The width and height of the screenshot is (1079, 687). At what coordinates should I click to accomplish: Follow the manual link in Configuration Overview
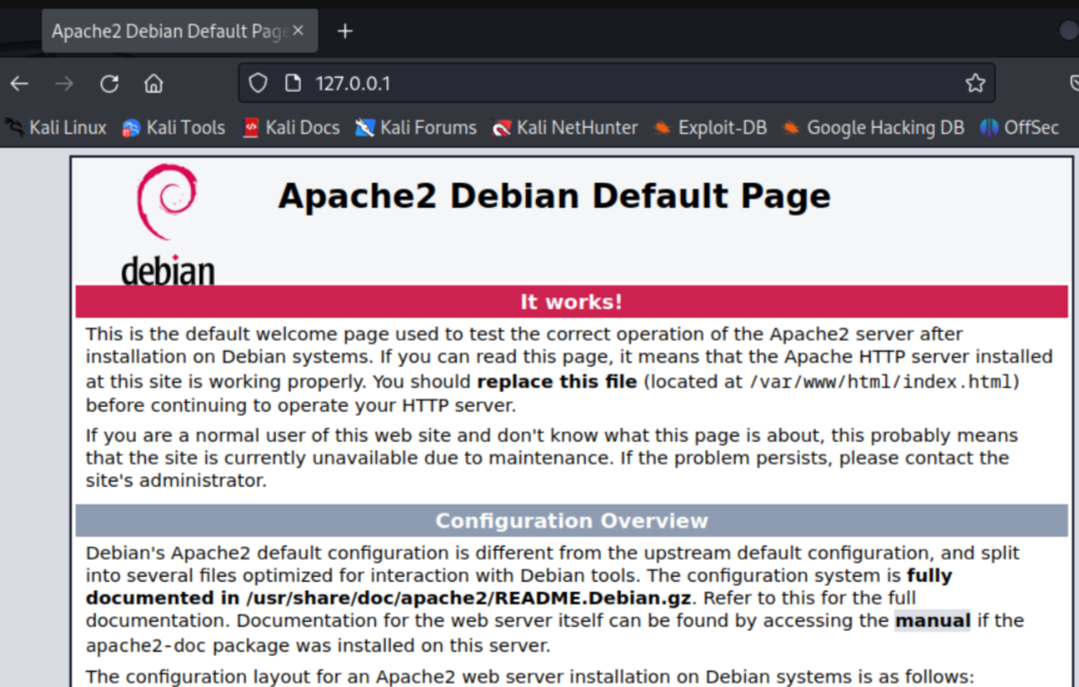tap(932, 620)
